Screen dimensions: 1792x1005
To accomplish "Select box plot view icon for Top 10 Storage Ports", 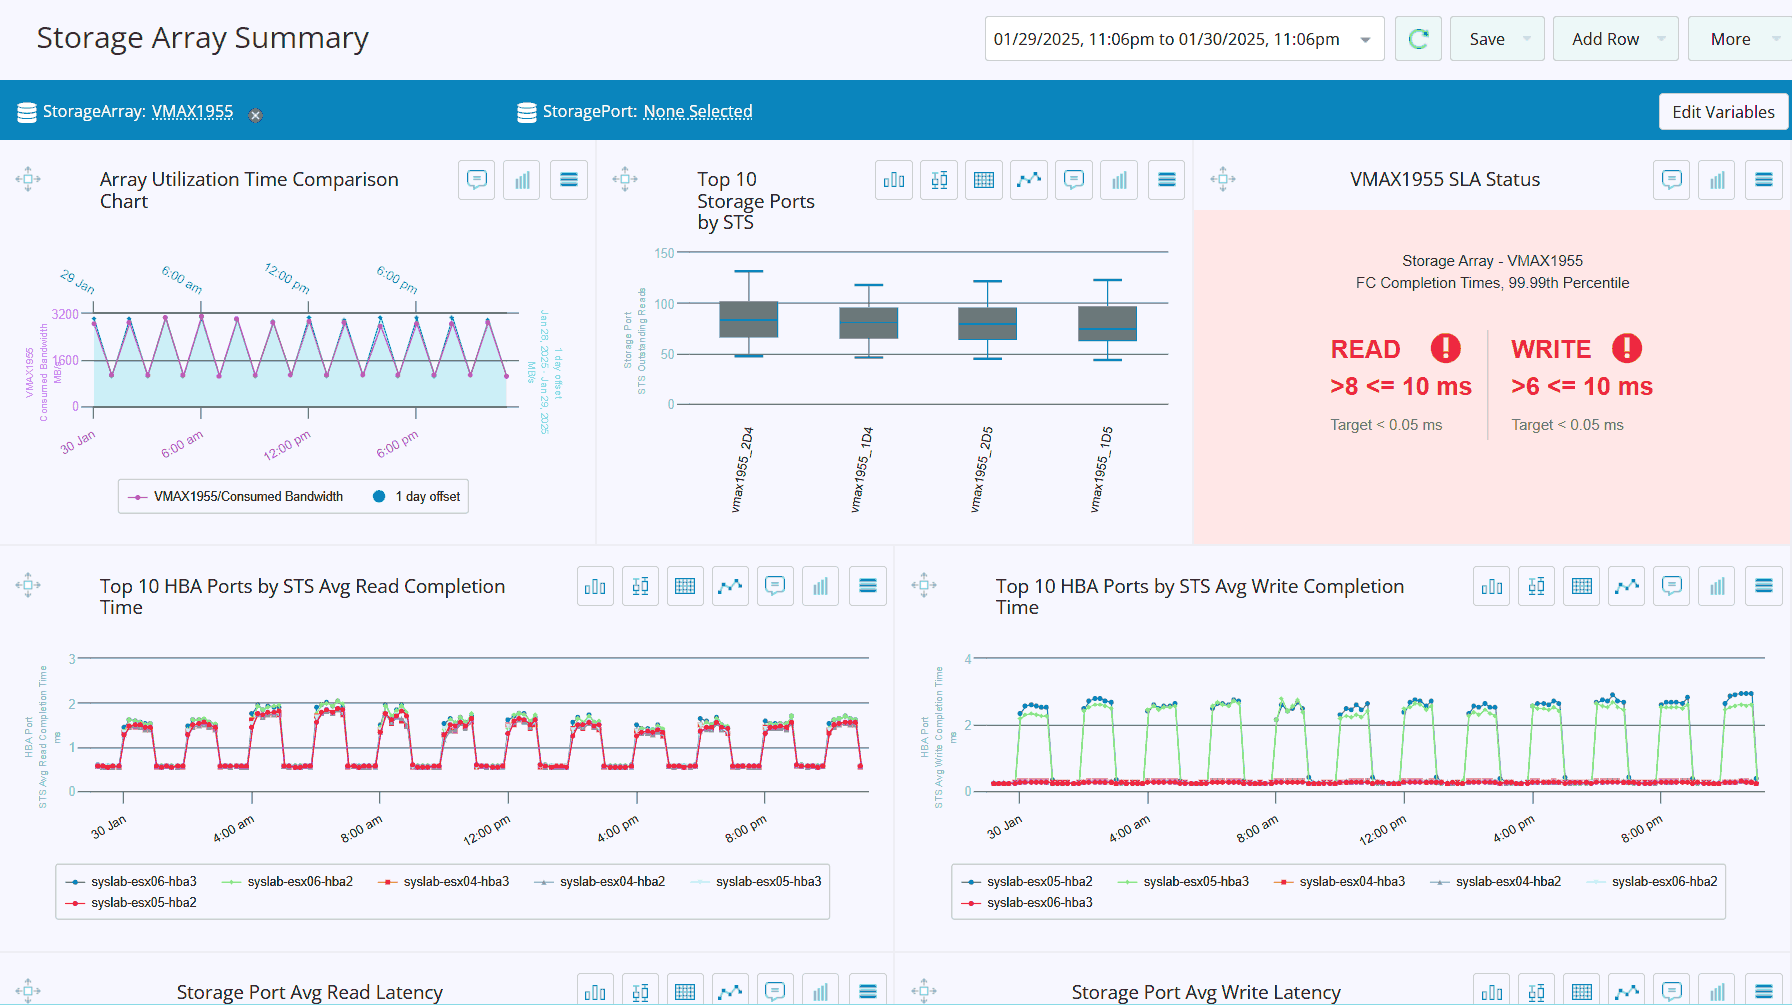I will click(x=939, y=180).
